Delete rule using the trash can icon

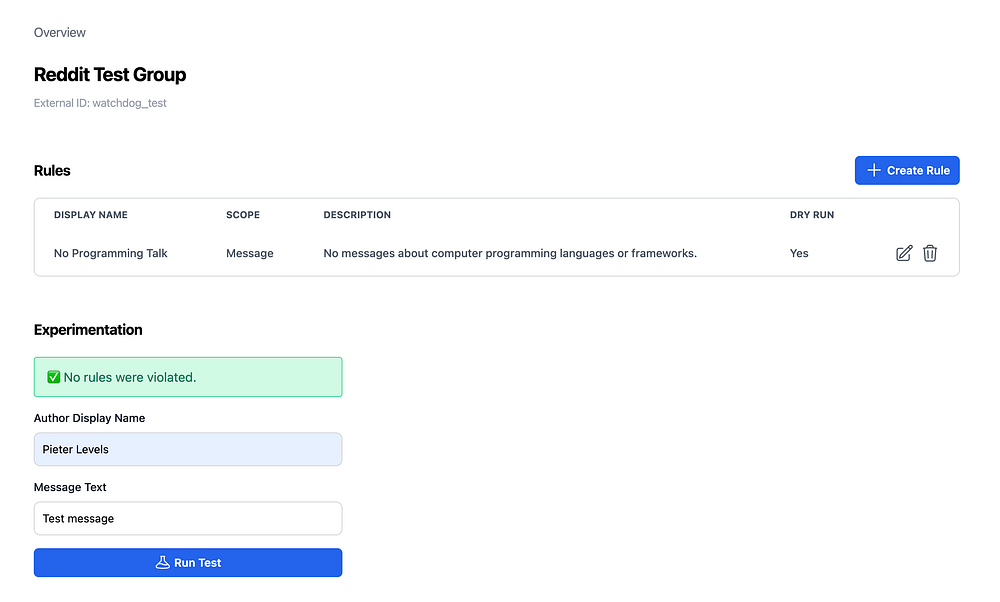pyautogui.click(x=930, y=253)
